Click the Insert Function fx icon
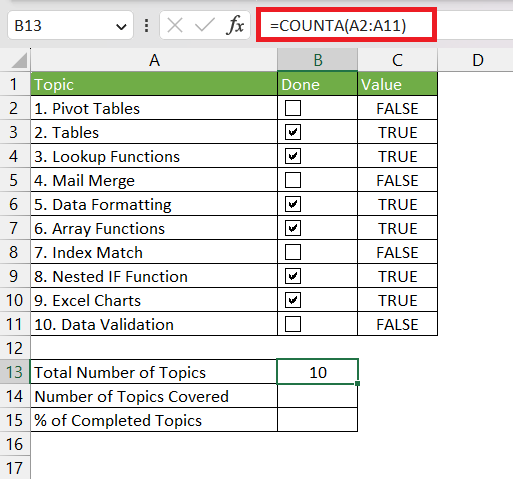 235,25
